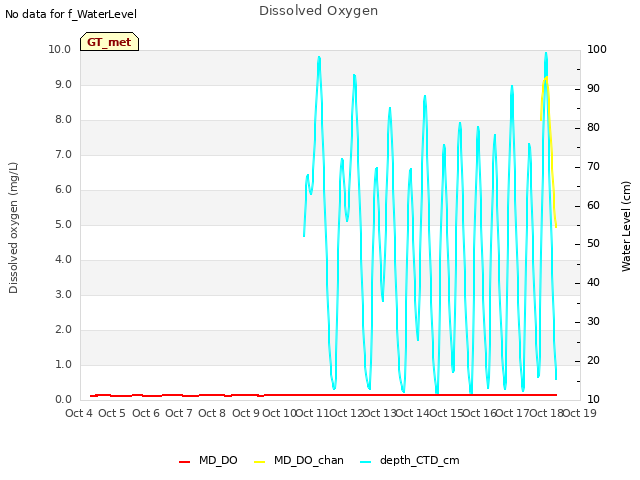This screenshot has width=640, height=480.
Task: Click the depth_CTD_cm legend entry
Action: [410, 460]
